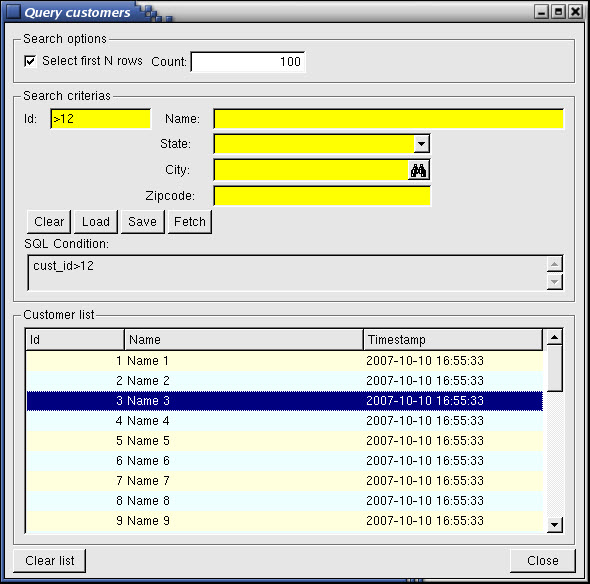Uncheck the Select first N rows checkbox
The width and height of the screenshot is (590, 584).
30,61
